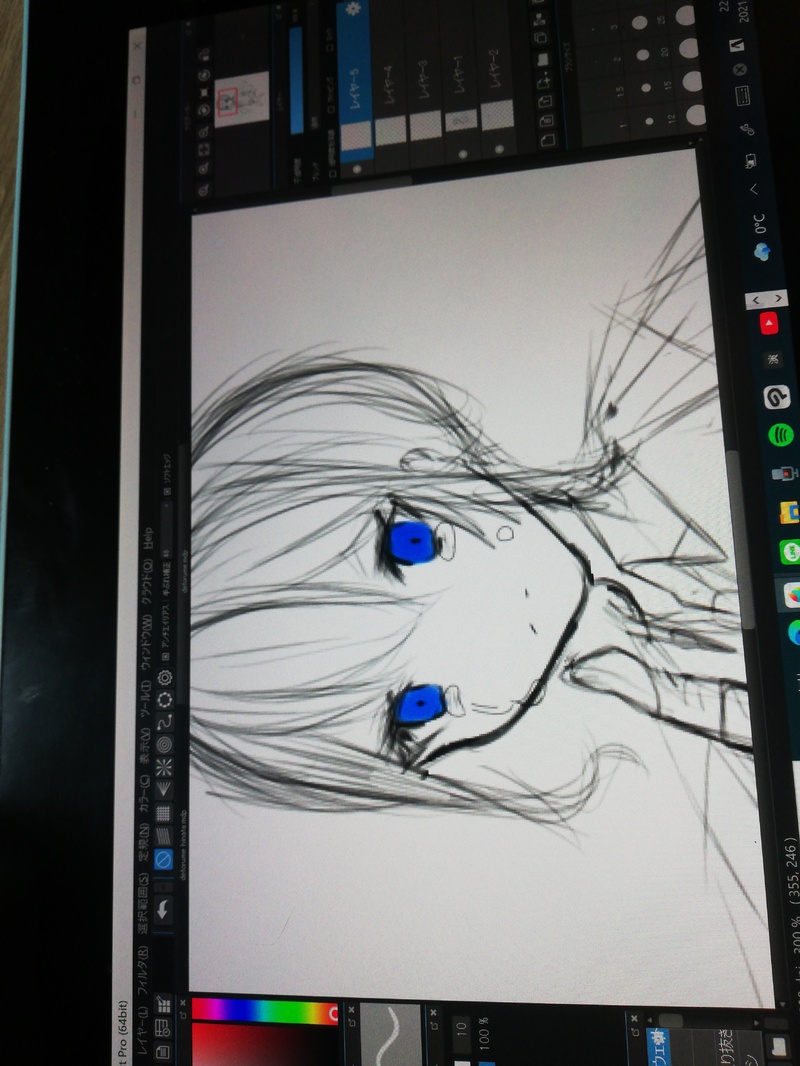Viewport: 800px width, 1066px height.
Task: Switch to deforume.mdp document tab
Action: click(x=186, y=570)
